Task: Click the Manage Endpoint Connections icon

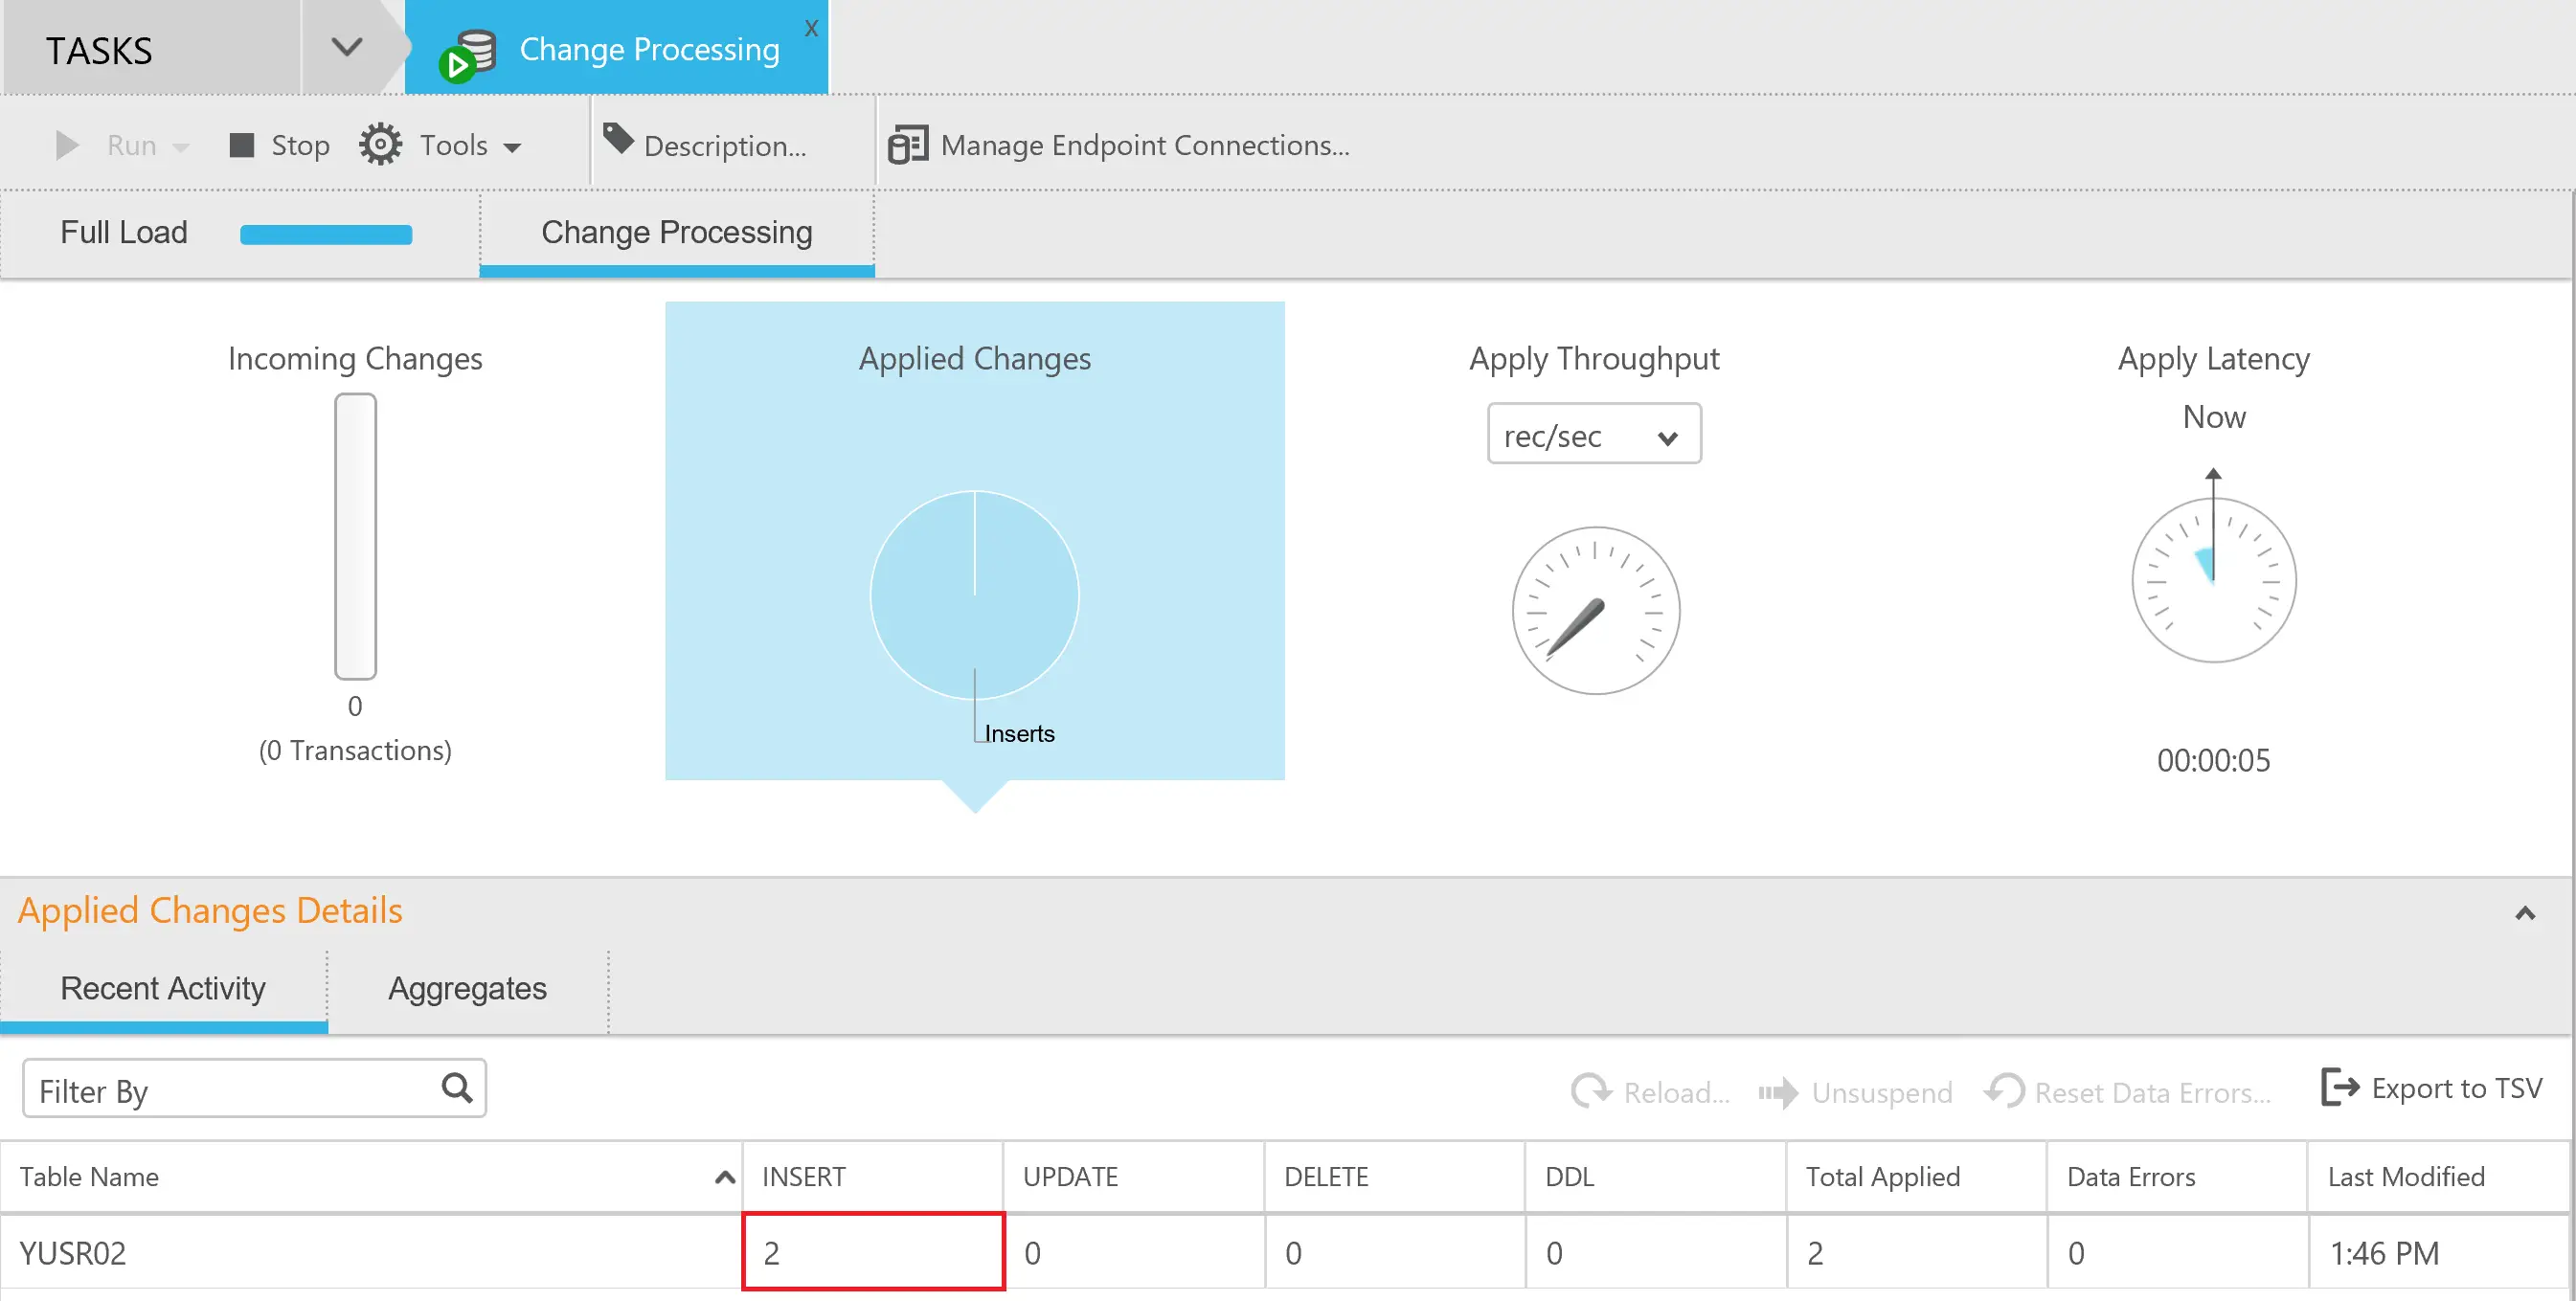Action: point(908,146)
